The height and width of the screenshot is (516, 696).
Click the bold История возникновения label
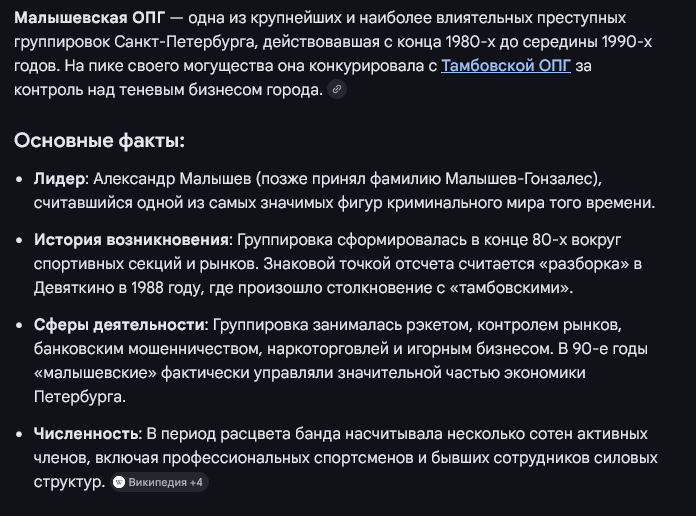click(132, 240)
